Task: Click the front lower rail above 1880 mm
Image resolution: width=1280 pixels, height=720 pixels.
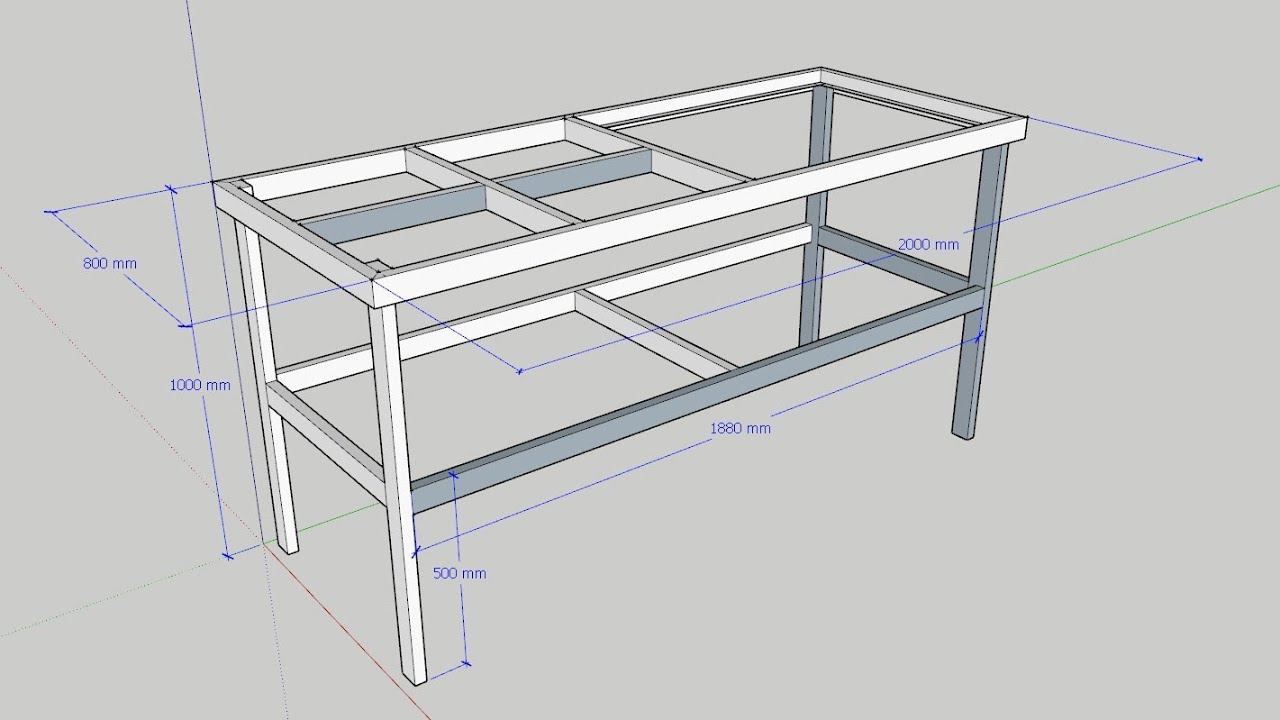Action: (x=697, y=399)
